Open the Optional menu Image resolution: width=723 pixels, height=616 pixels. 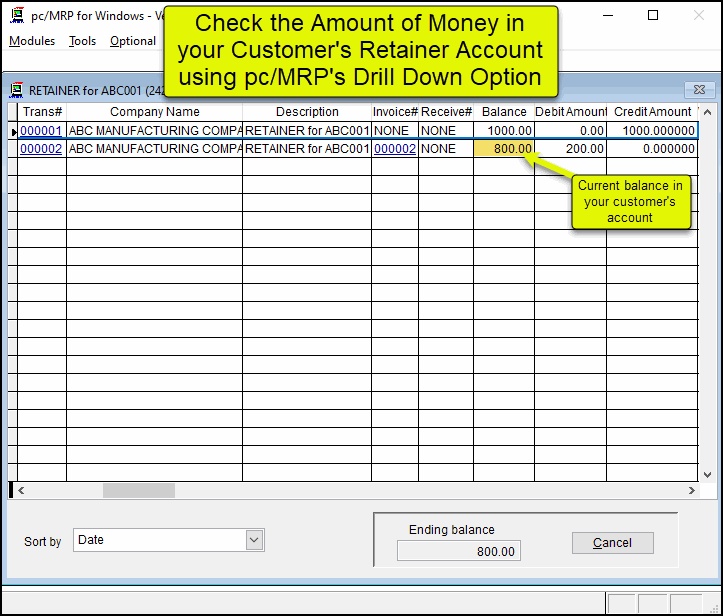(133, 41)
